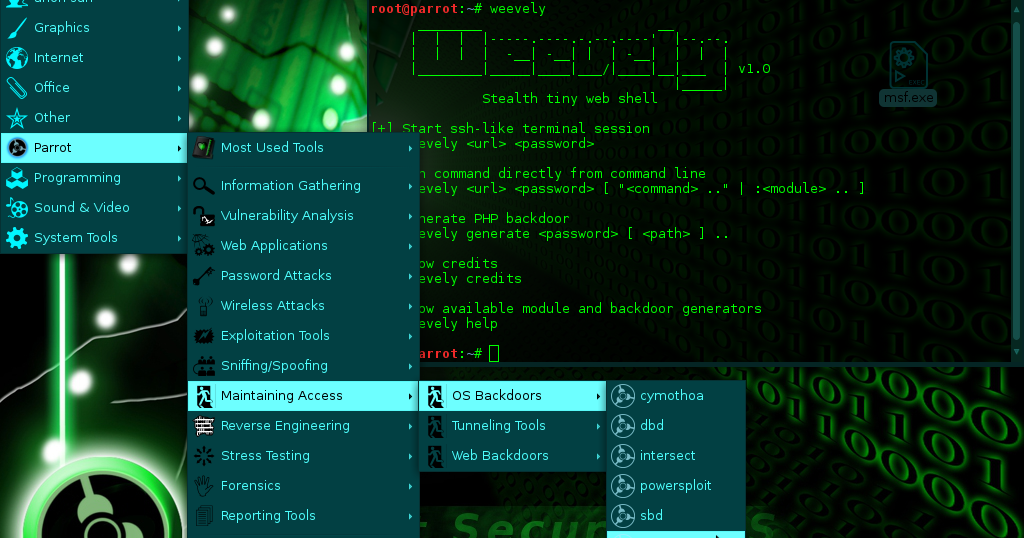The height and width of the screenshot is (538, 1024).
Task: Expand the Tunneling Tools submenu arrow
Action: pyautogui.click(x=598, y=426)
